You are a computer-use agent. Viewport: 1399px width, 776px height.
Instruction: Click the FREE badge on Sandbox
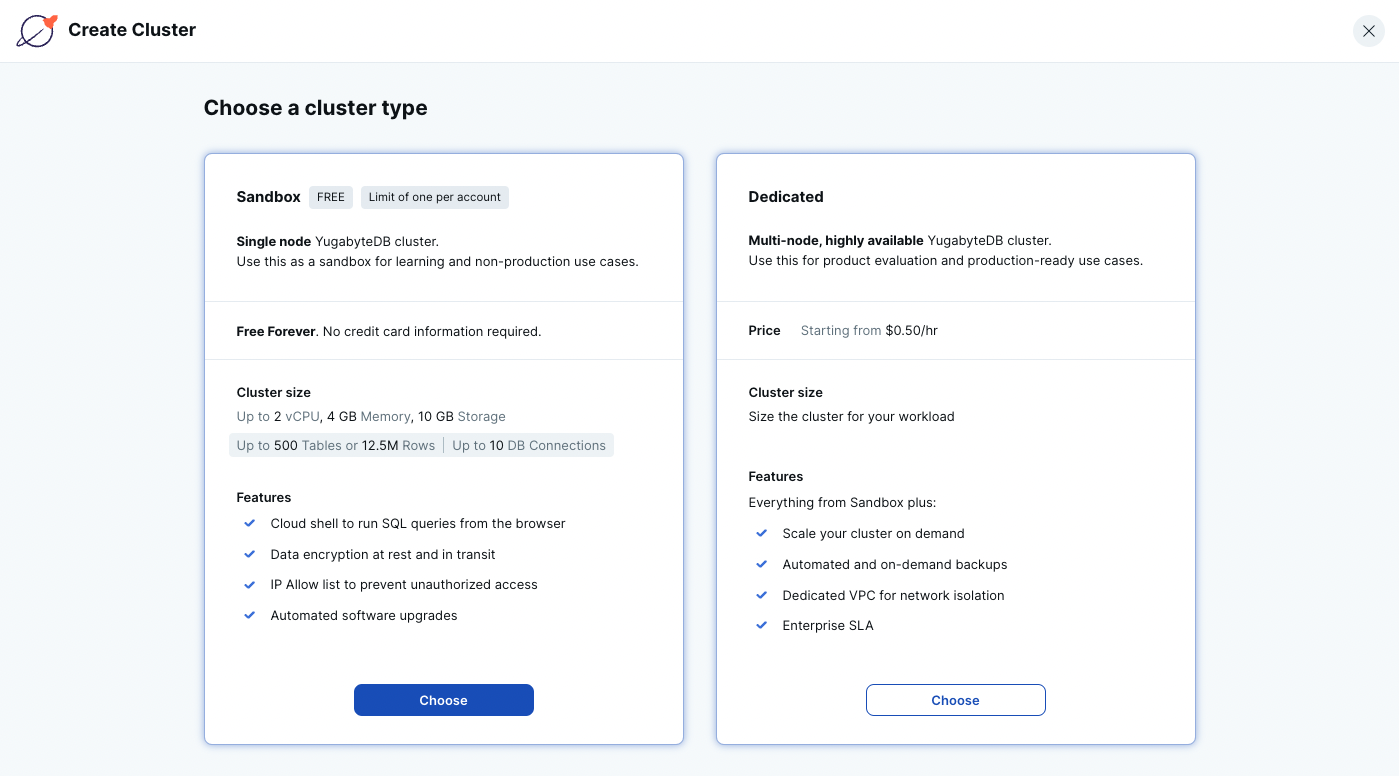point(331,197)
